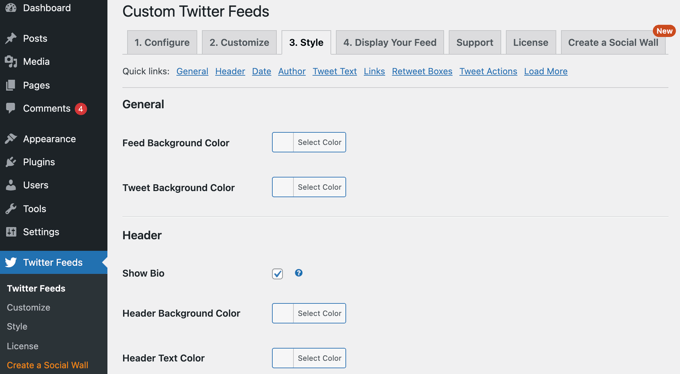Click the Dashboard gauge icon
680x374 pixels.
[11, 8]
